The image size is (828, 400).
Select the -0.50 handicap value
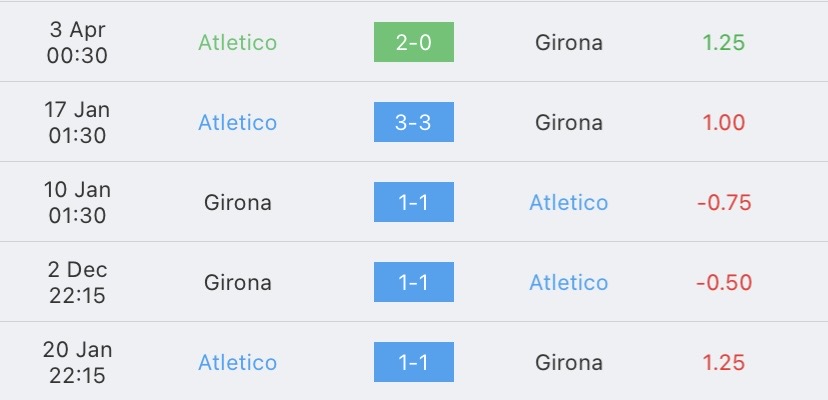[x=724, y=282]
